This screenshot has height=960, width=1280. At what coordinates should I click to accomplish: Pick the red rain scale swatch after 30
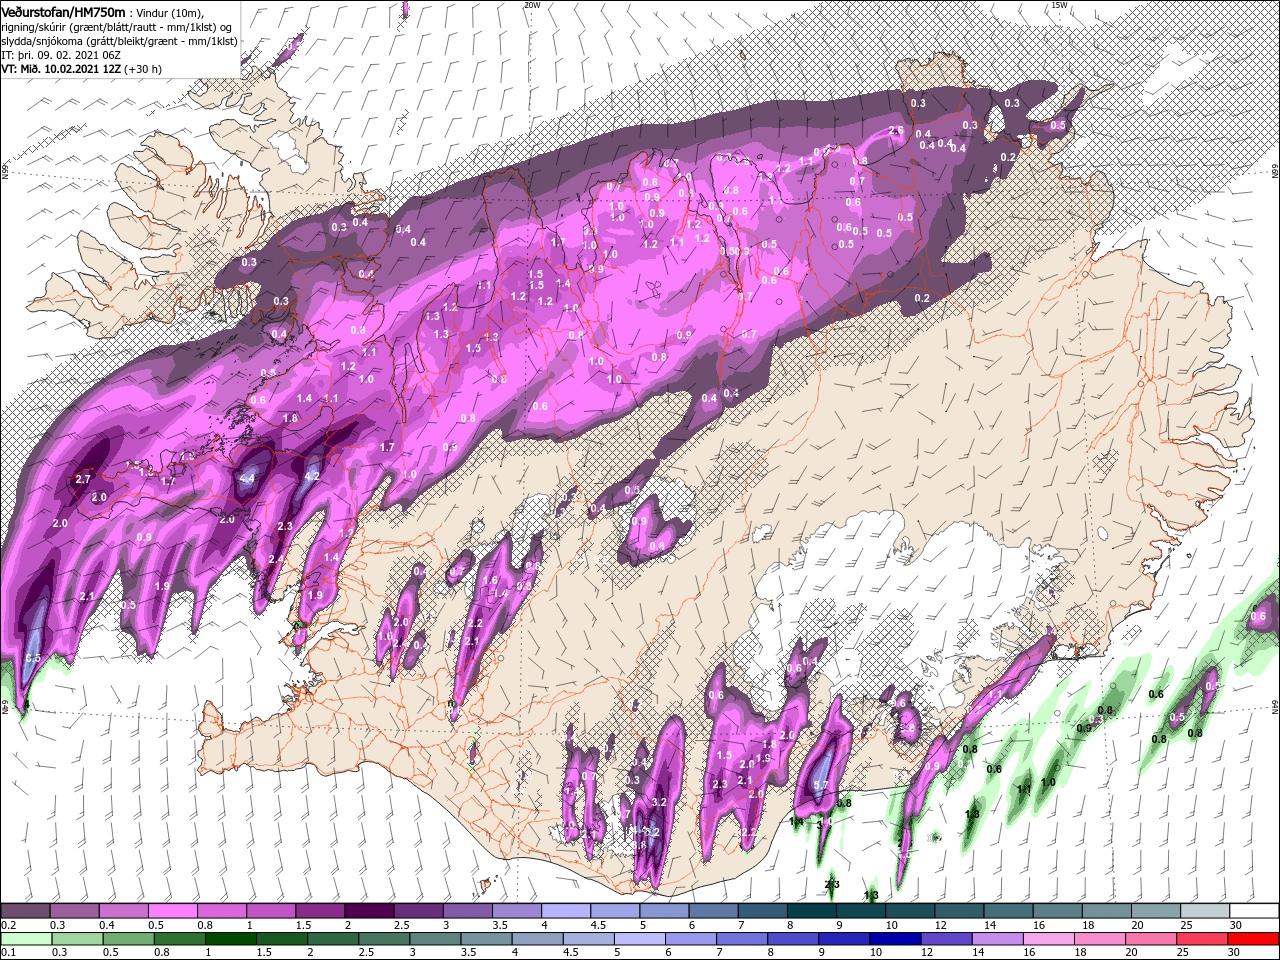point(1254,939)
